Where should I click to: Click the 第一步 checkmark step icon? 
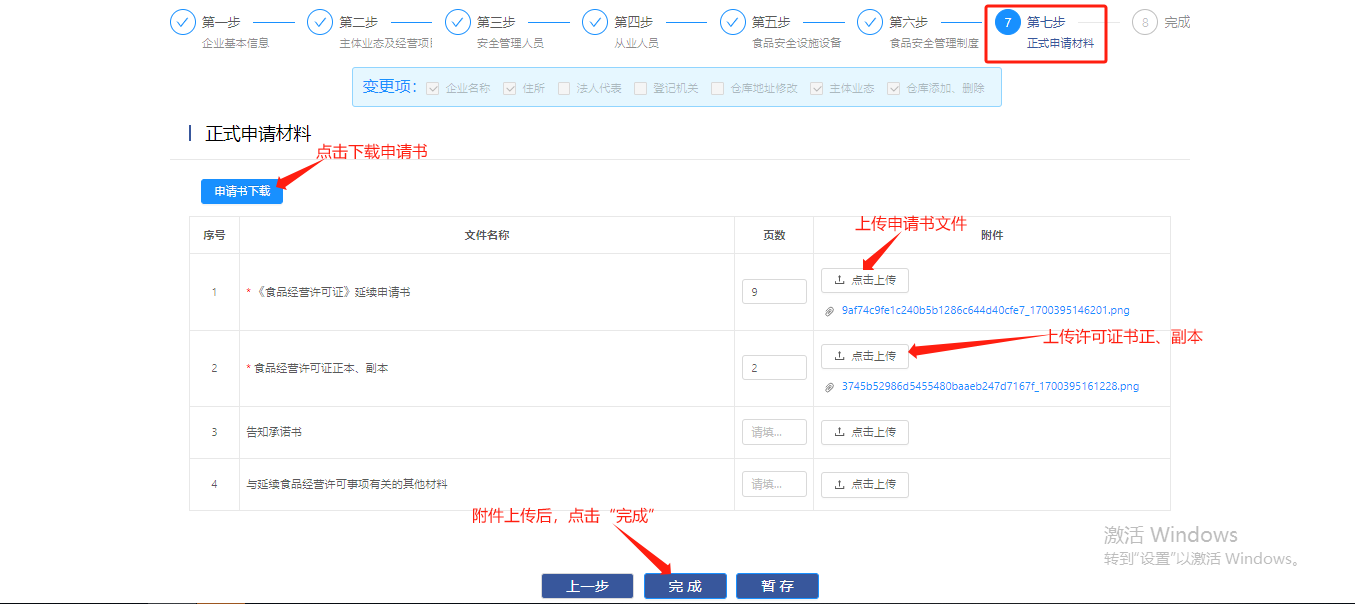182,22
